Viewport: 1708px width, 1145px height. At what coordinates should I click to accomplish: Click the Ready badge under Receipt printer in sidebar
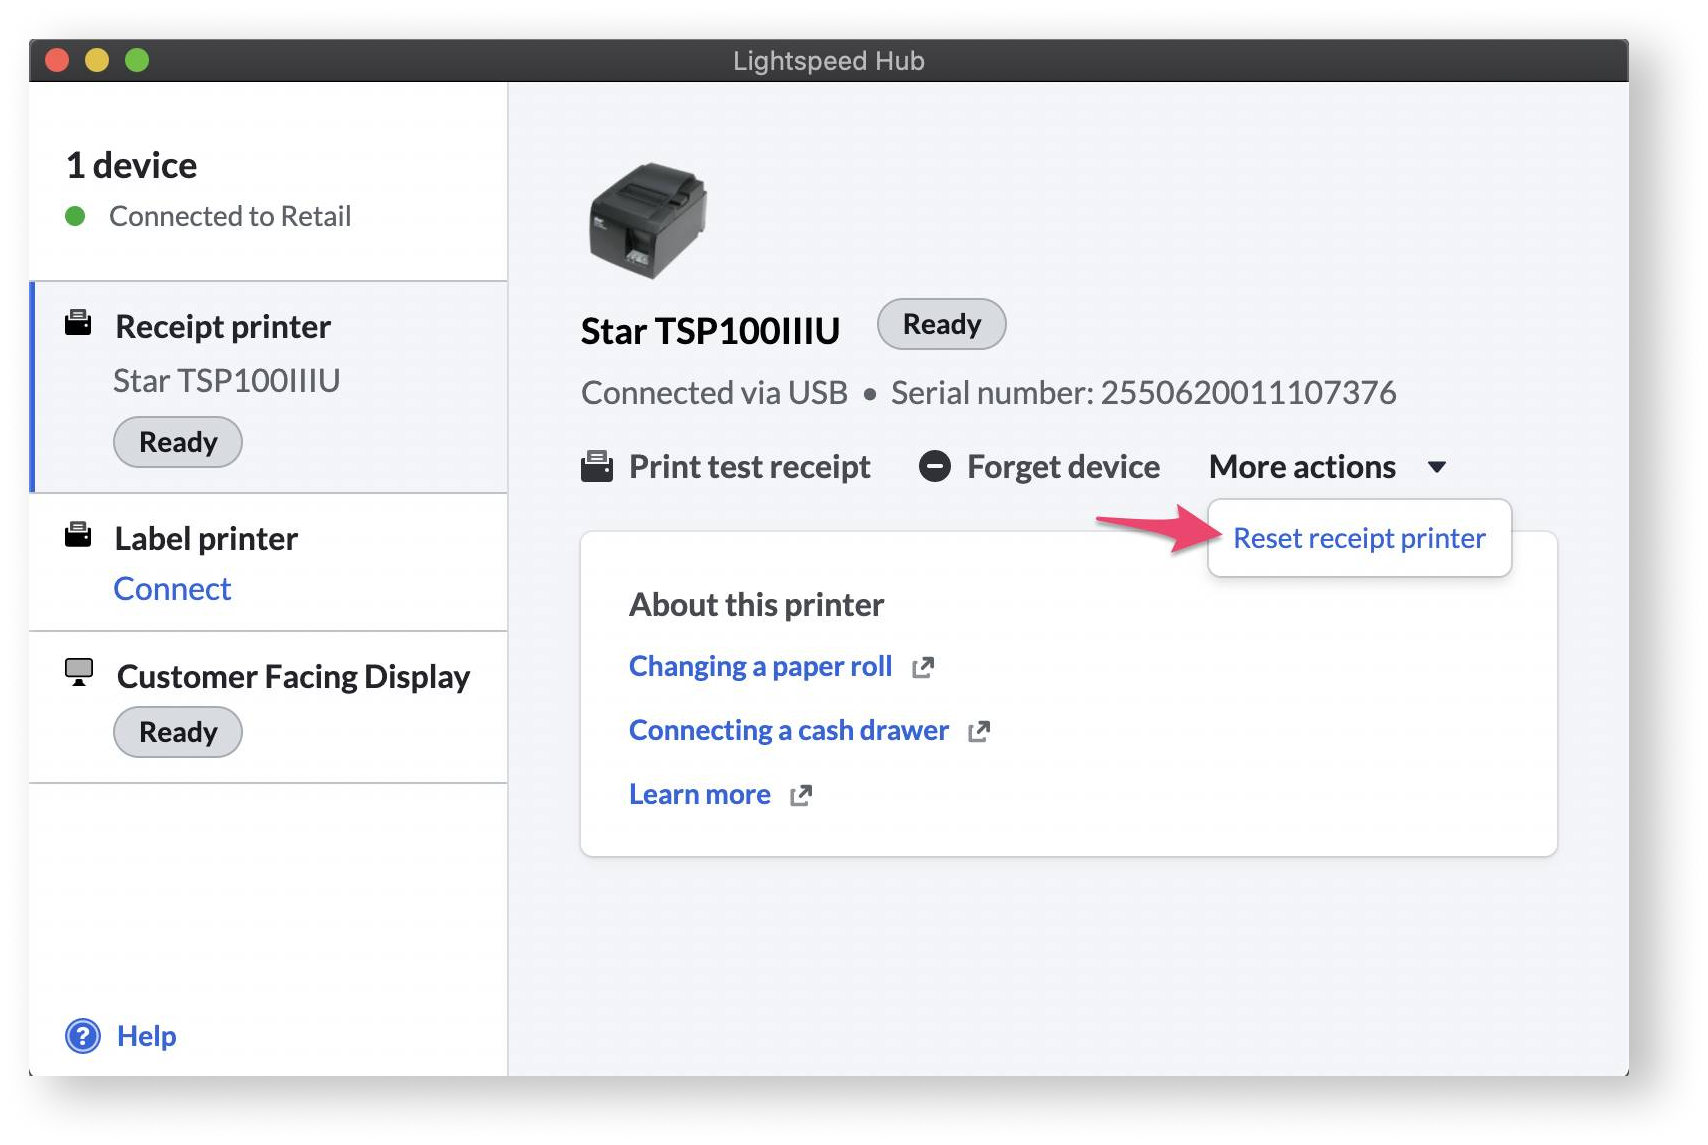(178, 442)
